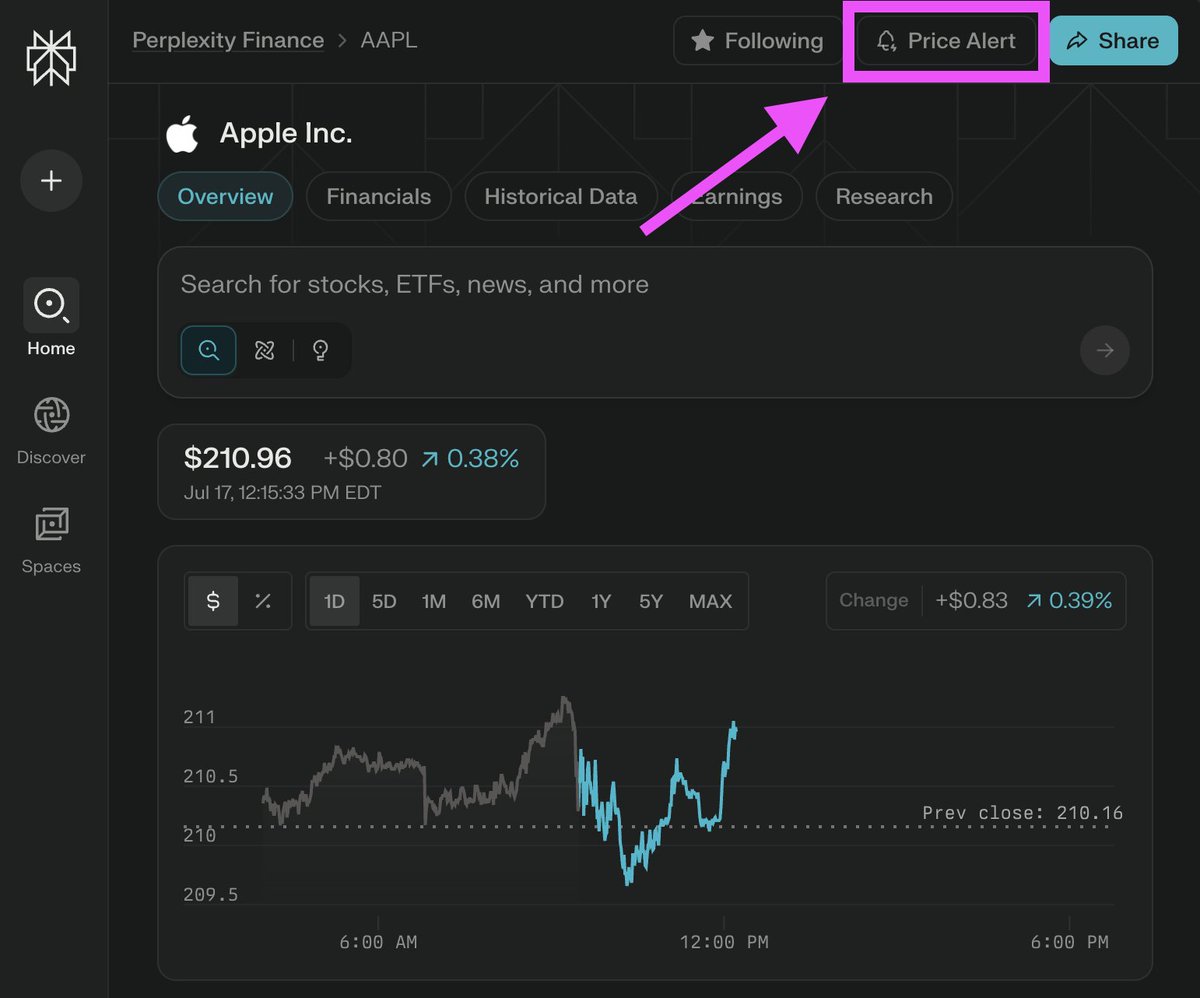Switch chart to dollar display

point(213,601)
